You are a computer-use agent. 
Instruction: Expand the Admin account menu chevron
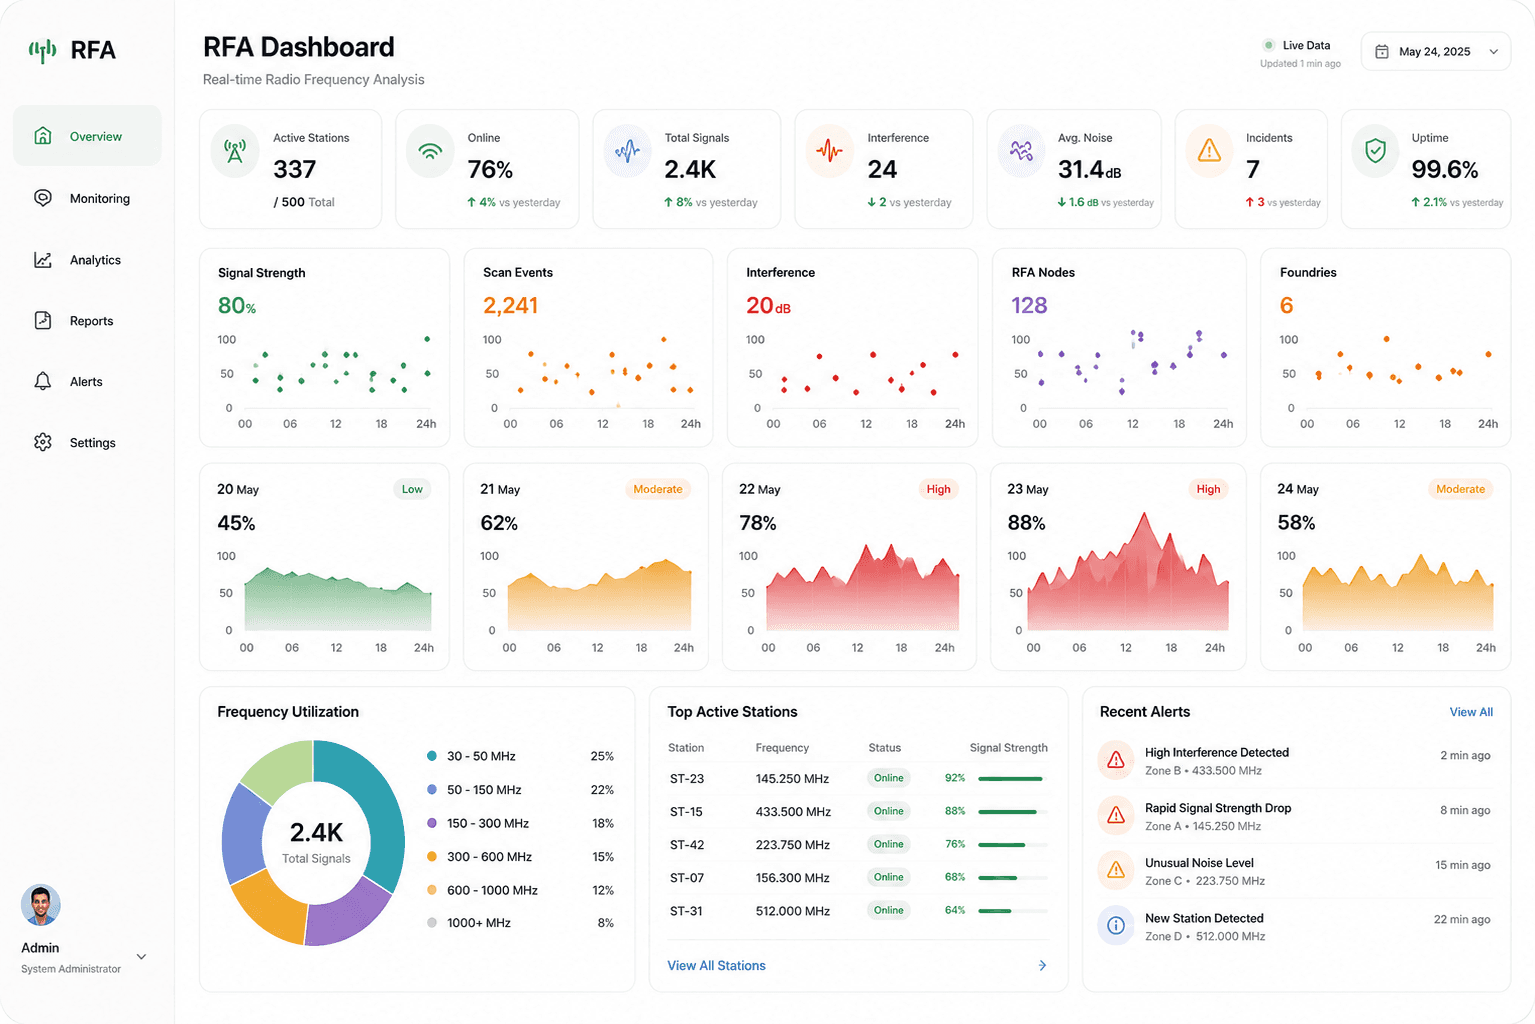click(x=141, y=957)
